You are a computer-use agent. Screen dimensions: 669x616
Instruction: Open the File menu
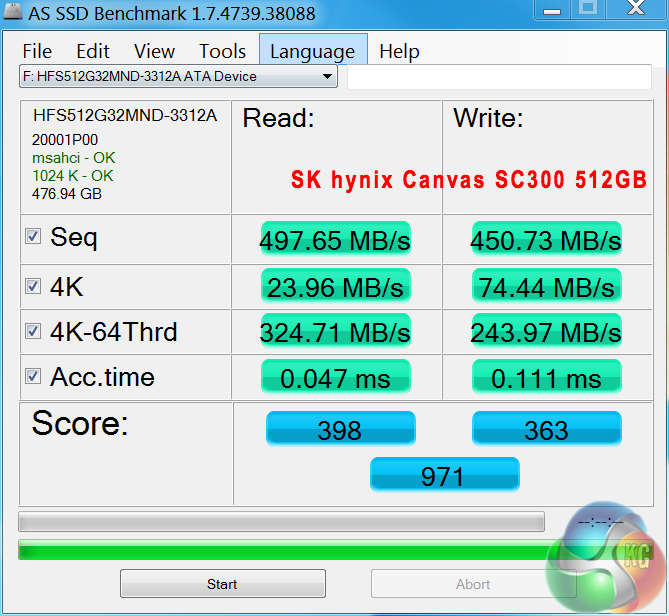coord(37,52)
